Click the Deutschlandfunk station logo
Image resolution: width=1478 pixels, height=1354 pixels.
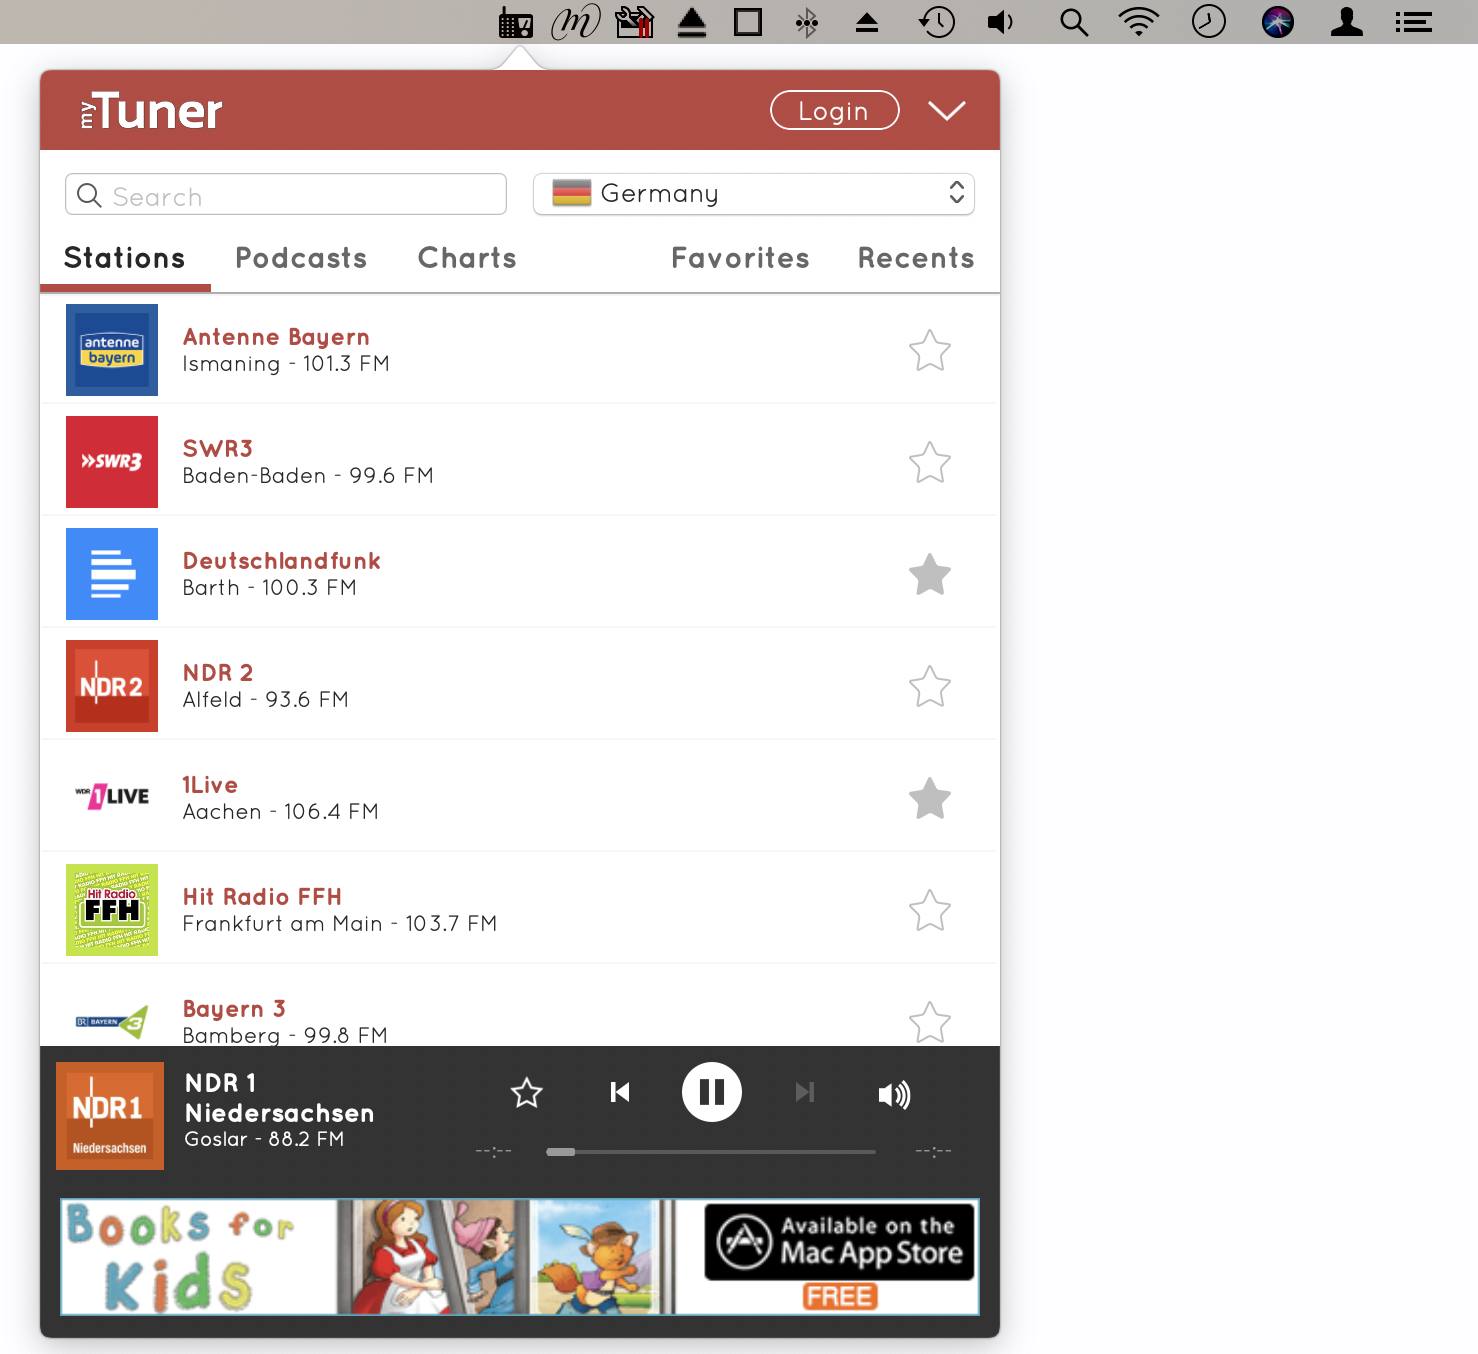pos(112,574)
